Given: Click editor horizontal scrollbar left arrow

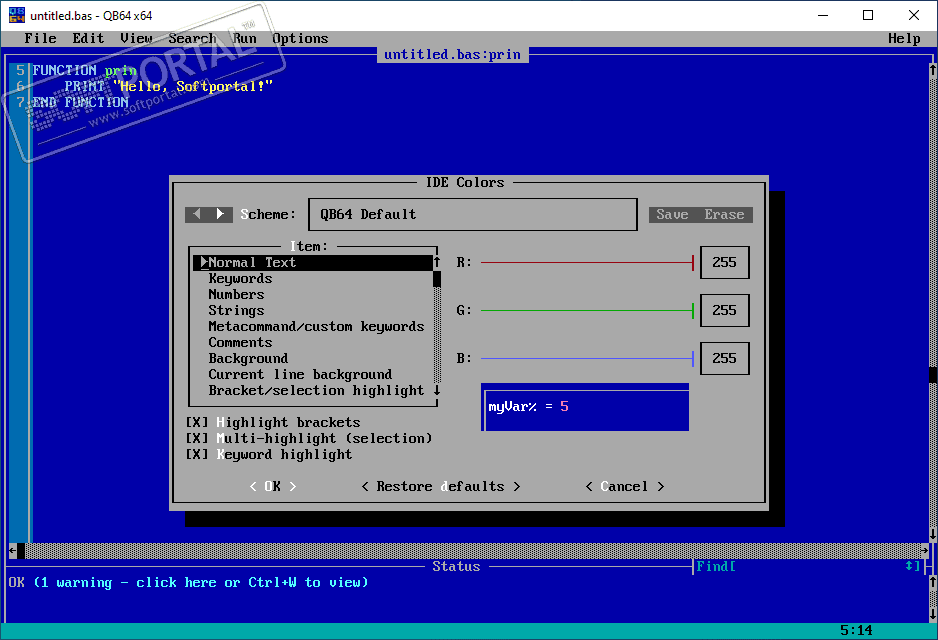Looking at the screenshot, I should (x=13, y=550).
